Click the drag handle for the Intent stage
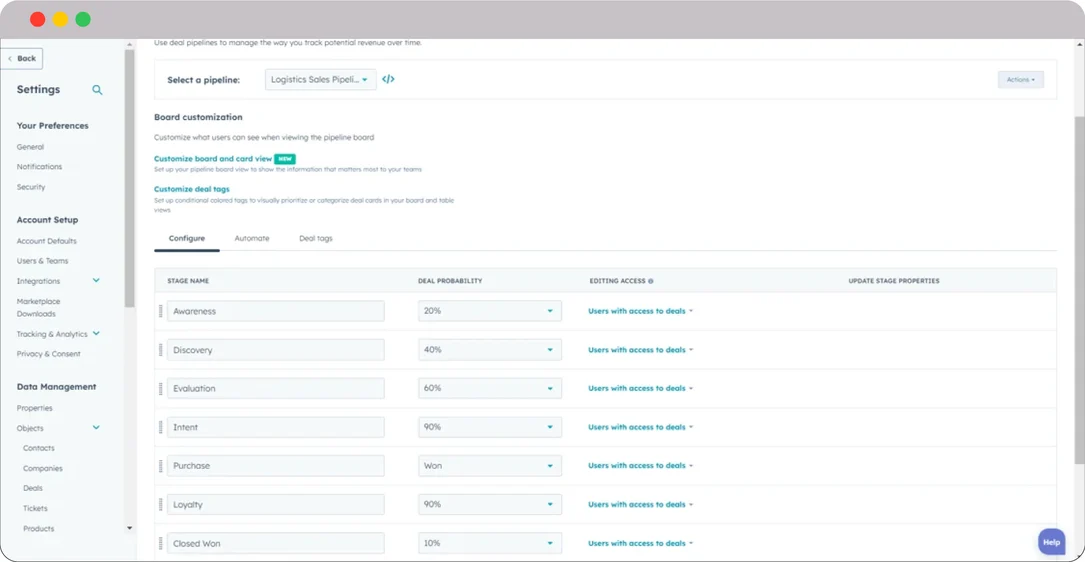Image resolution: width=1085 pixels, height=562 pixels. 161,427
